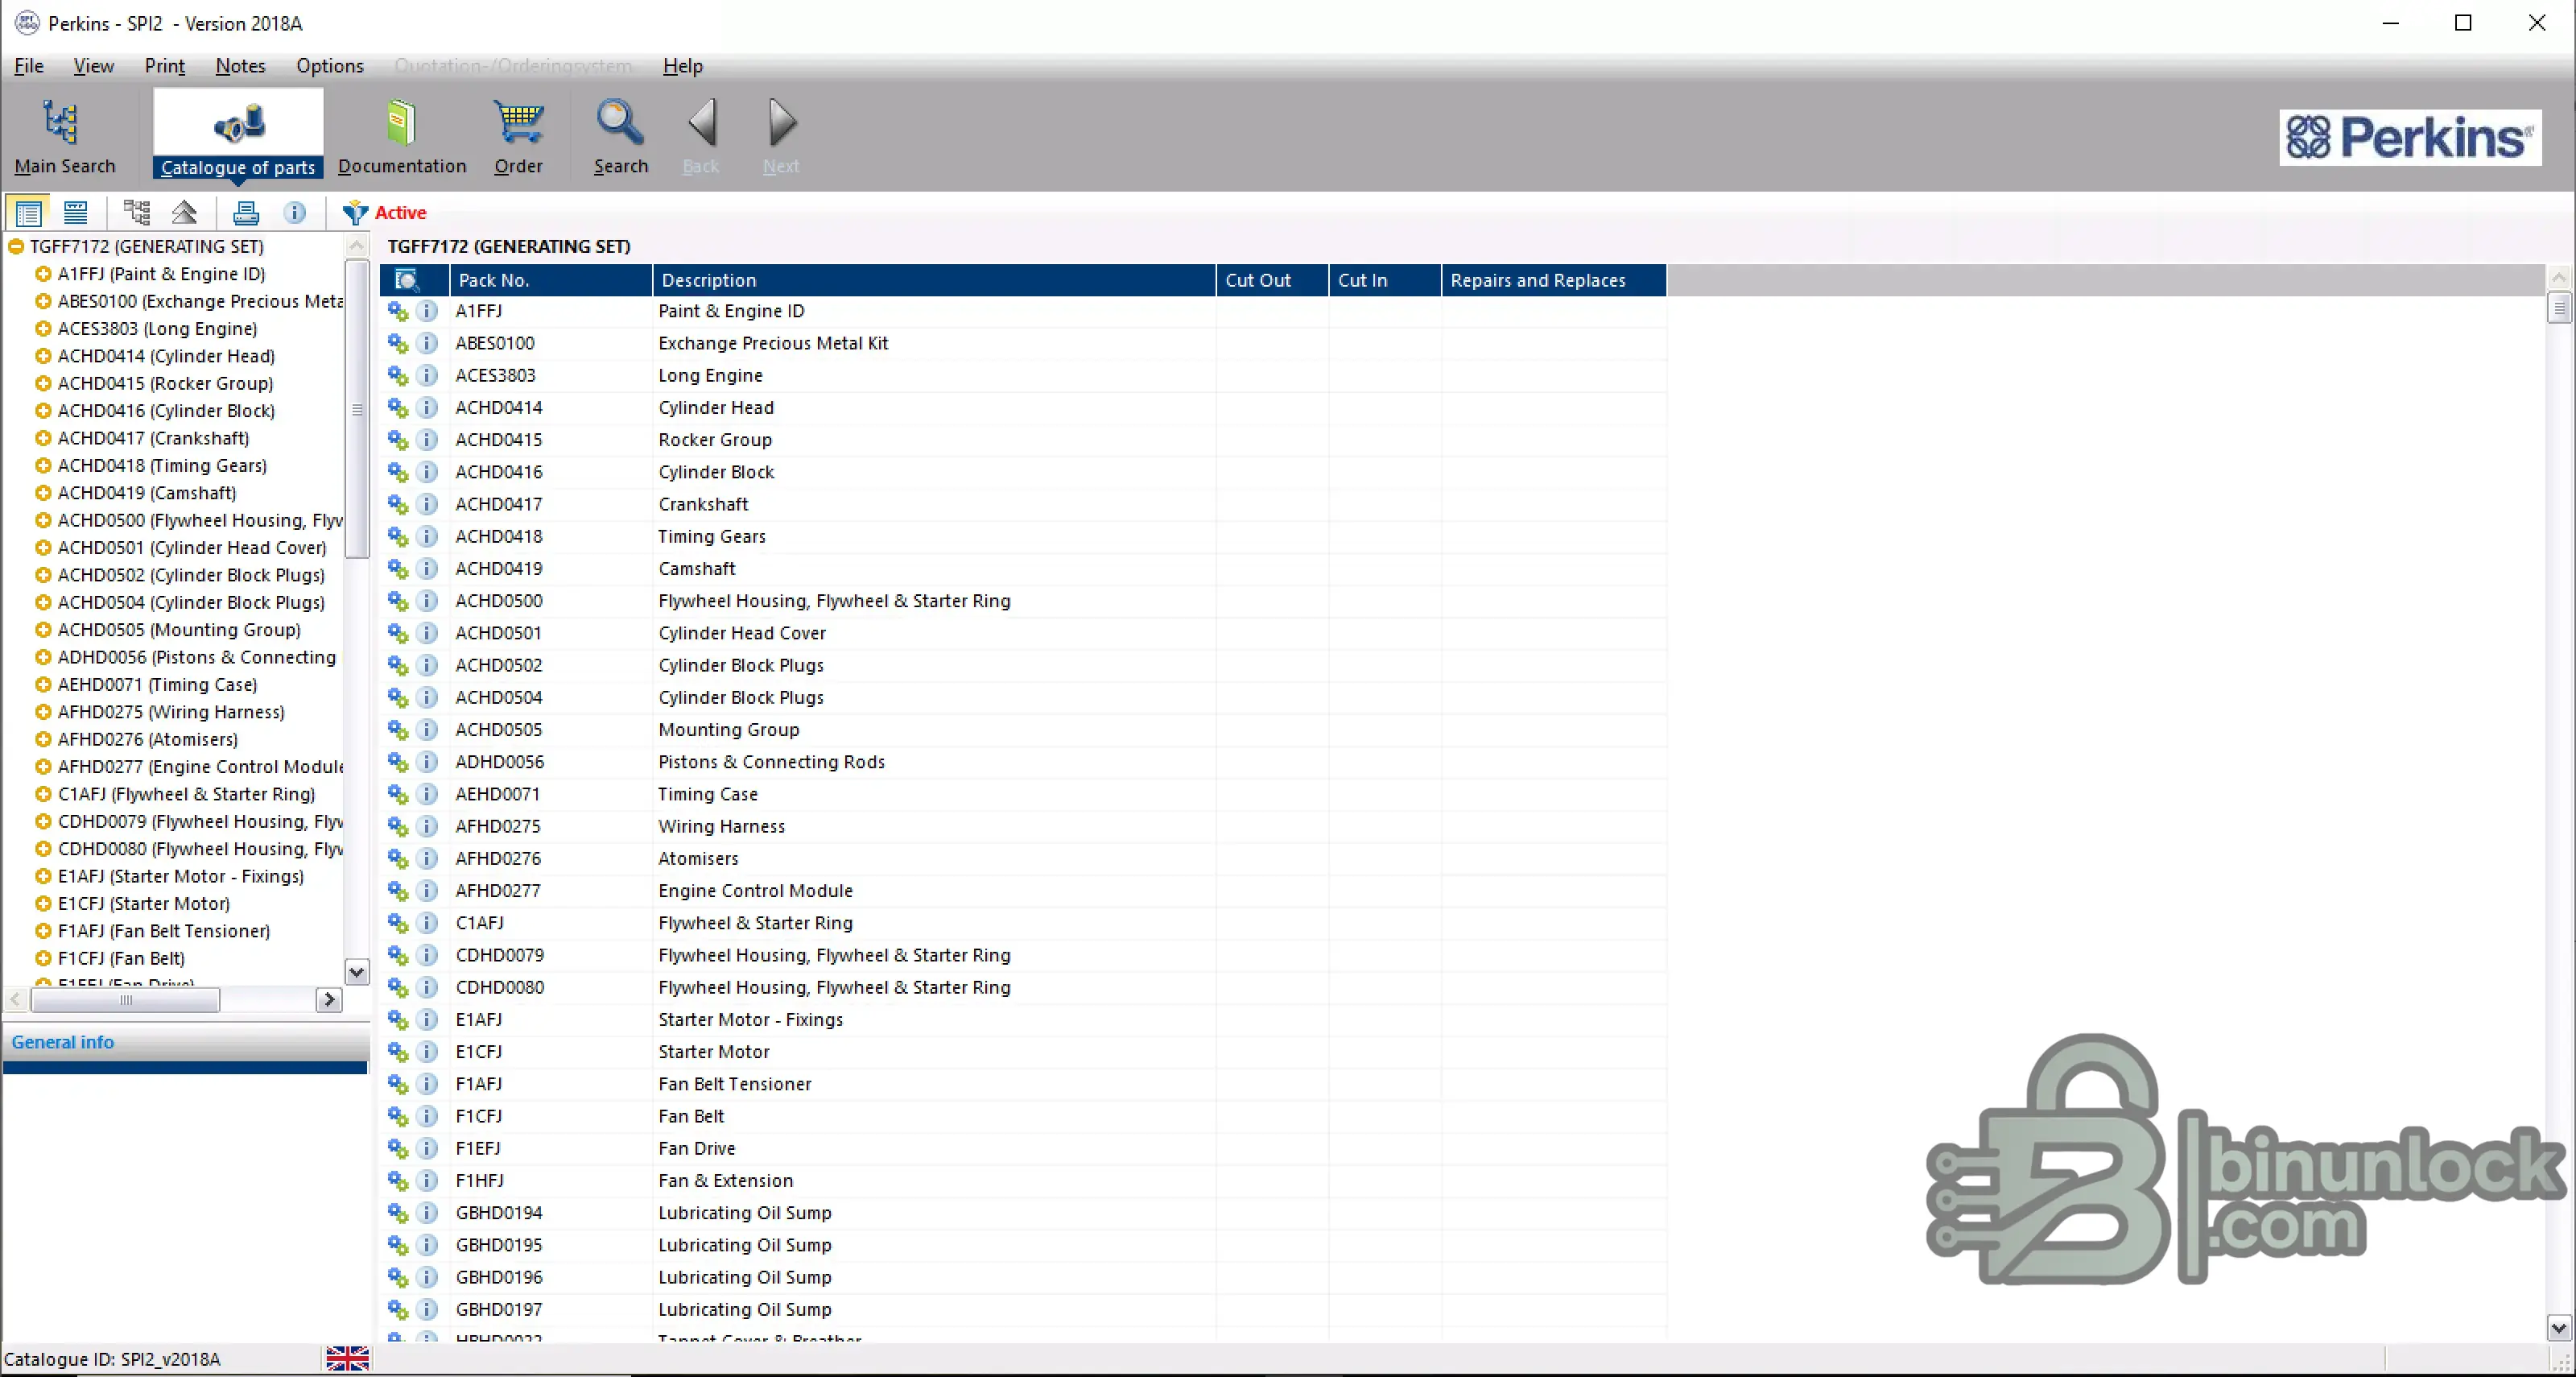The height and width of the screenshot is (1377, 2576).
Task: Click the info icon for AFHD0276 Atomisers
Action: 427,859
